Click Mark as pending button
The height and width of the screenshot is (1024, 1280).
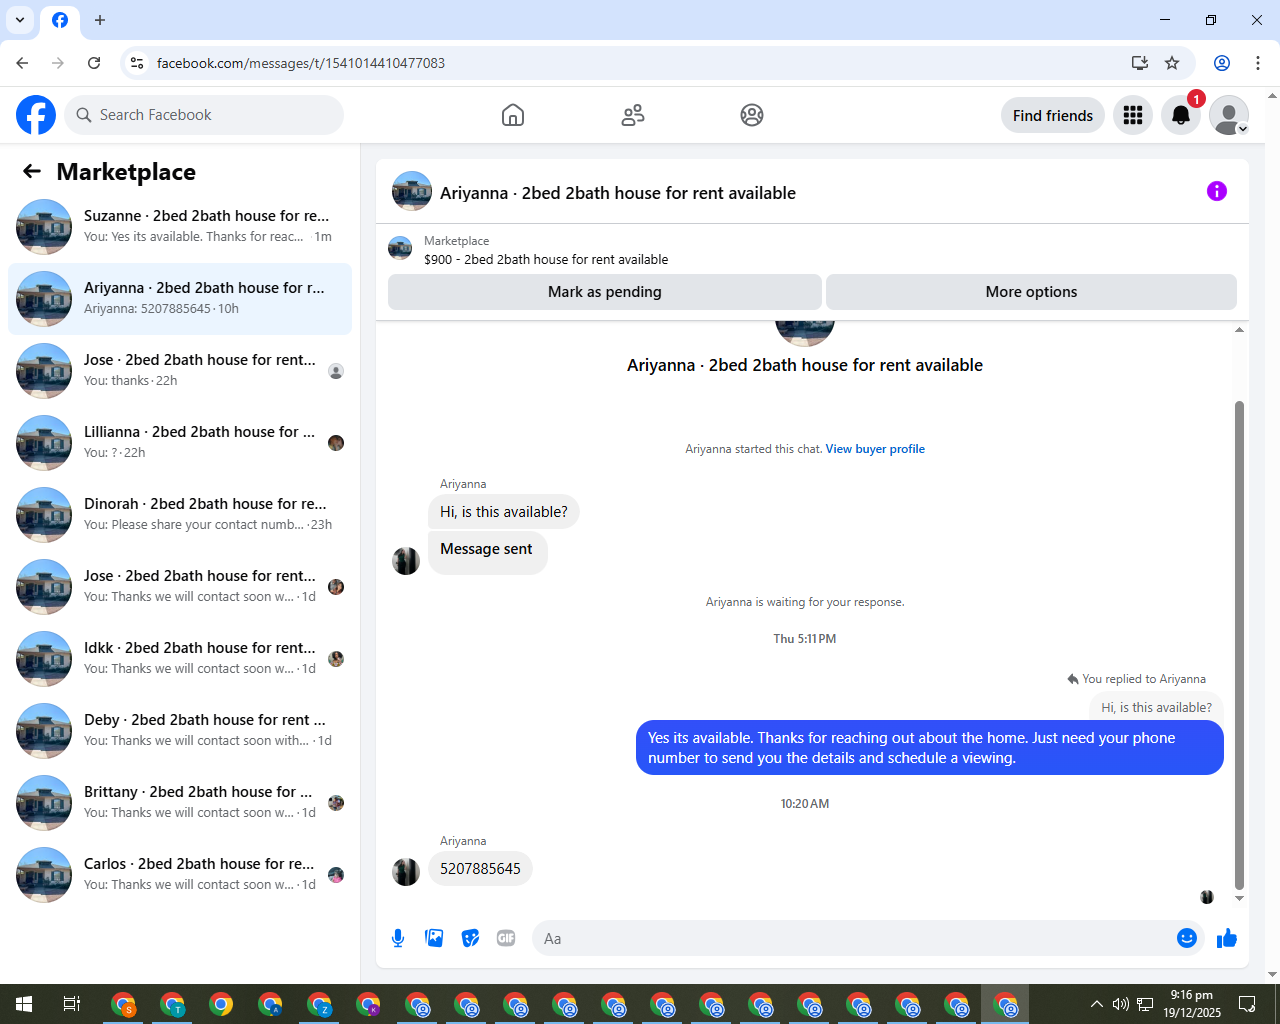coord(605,292)
